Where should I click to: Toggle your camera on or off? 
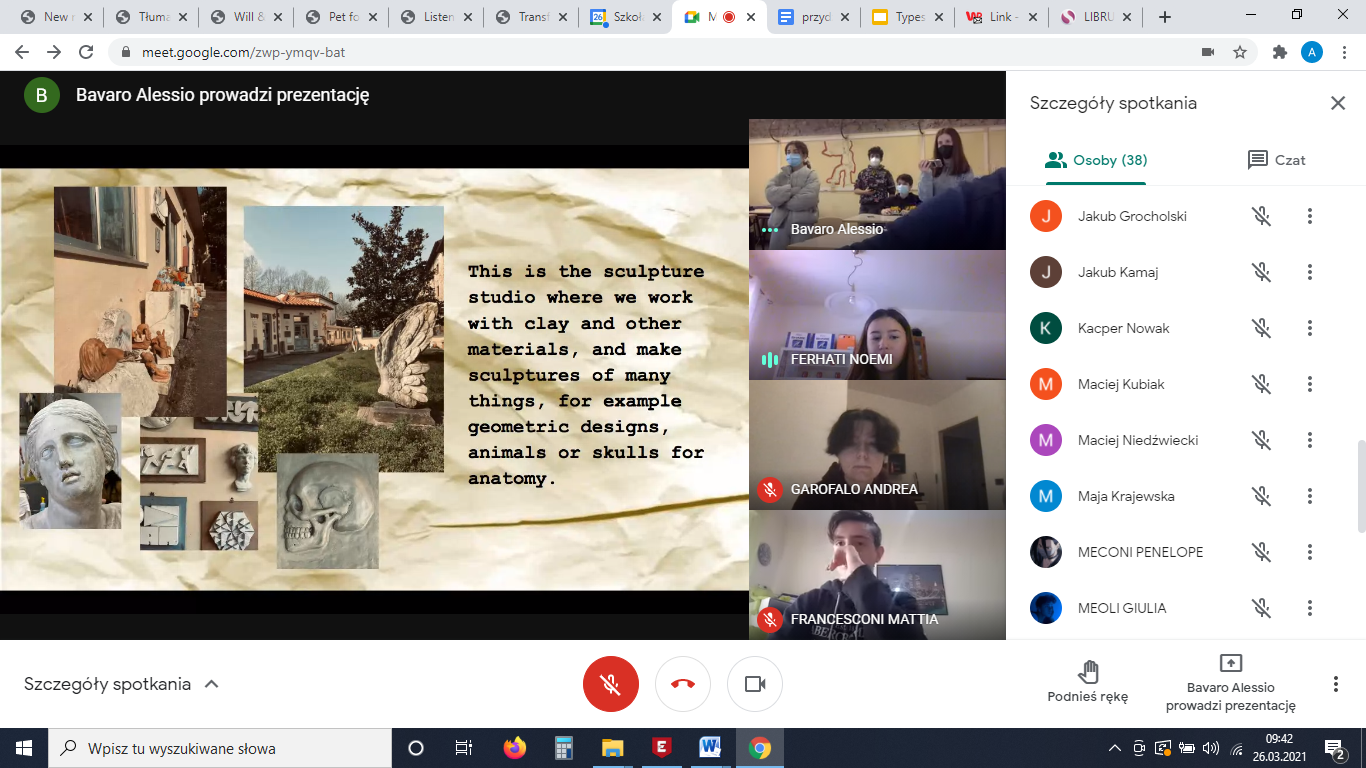pyautogui.click(x=755, y=684)
